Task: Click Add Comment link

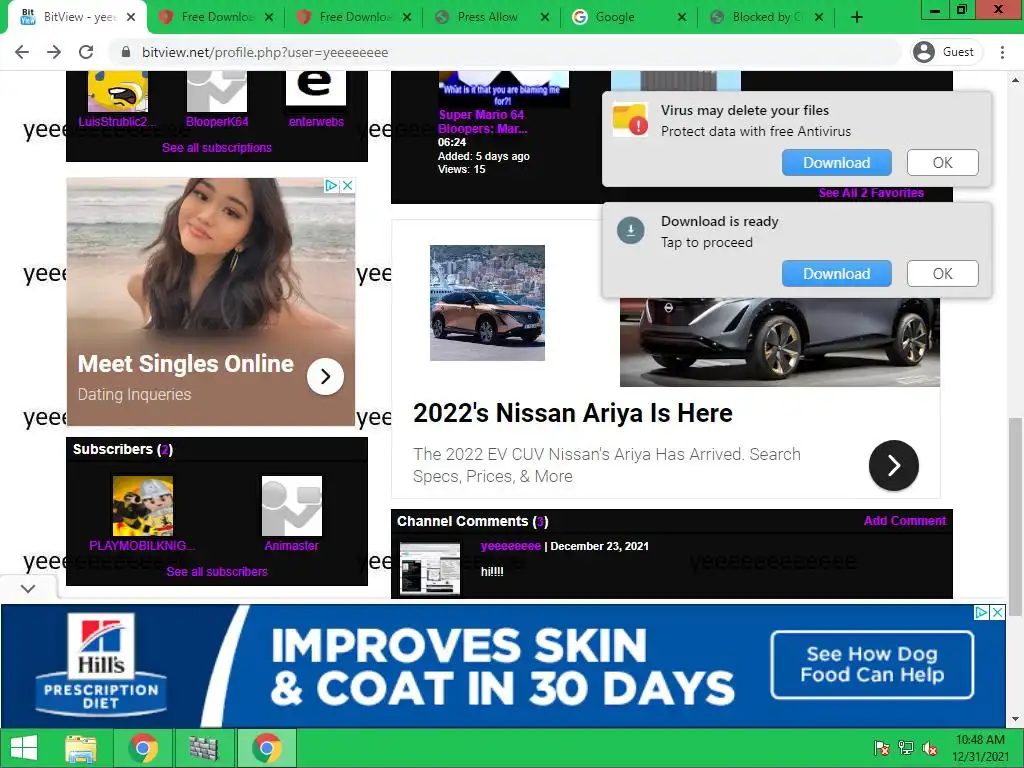Action: pyautogui.click(x=904, y=520)
